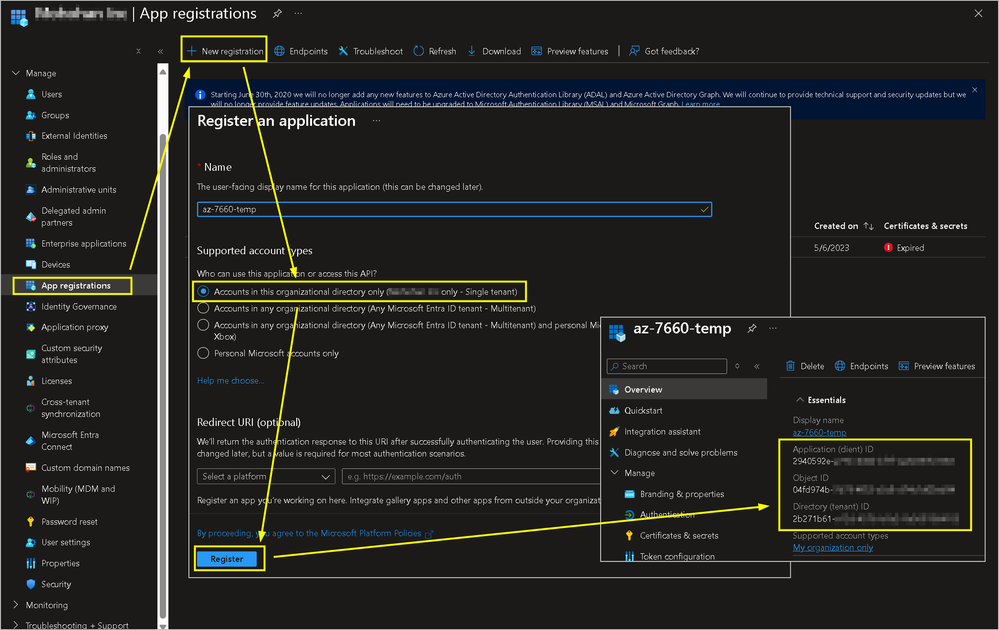The image size is (999, 630).
Task: Click the Custom domain names icon
Action: pyautogui.click(x=31, y=468)
